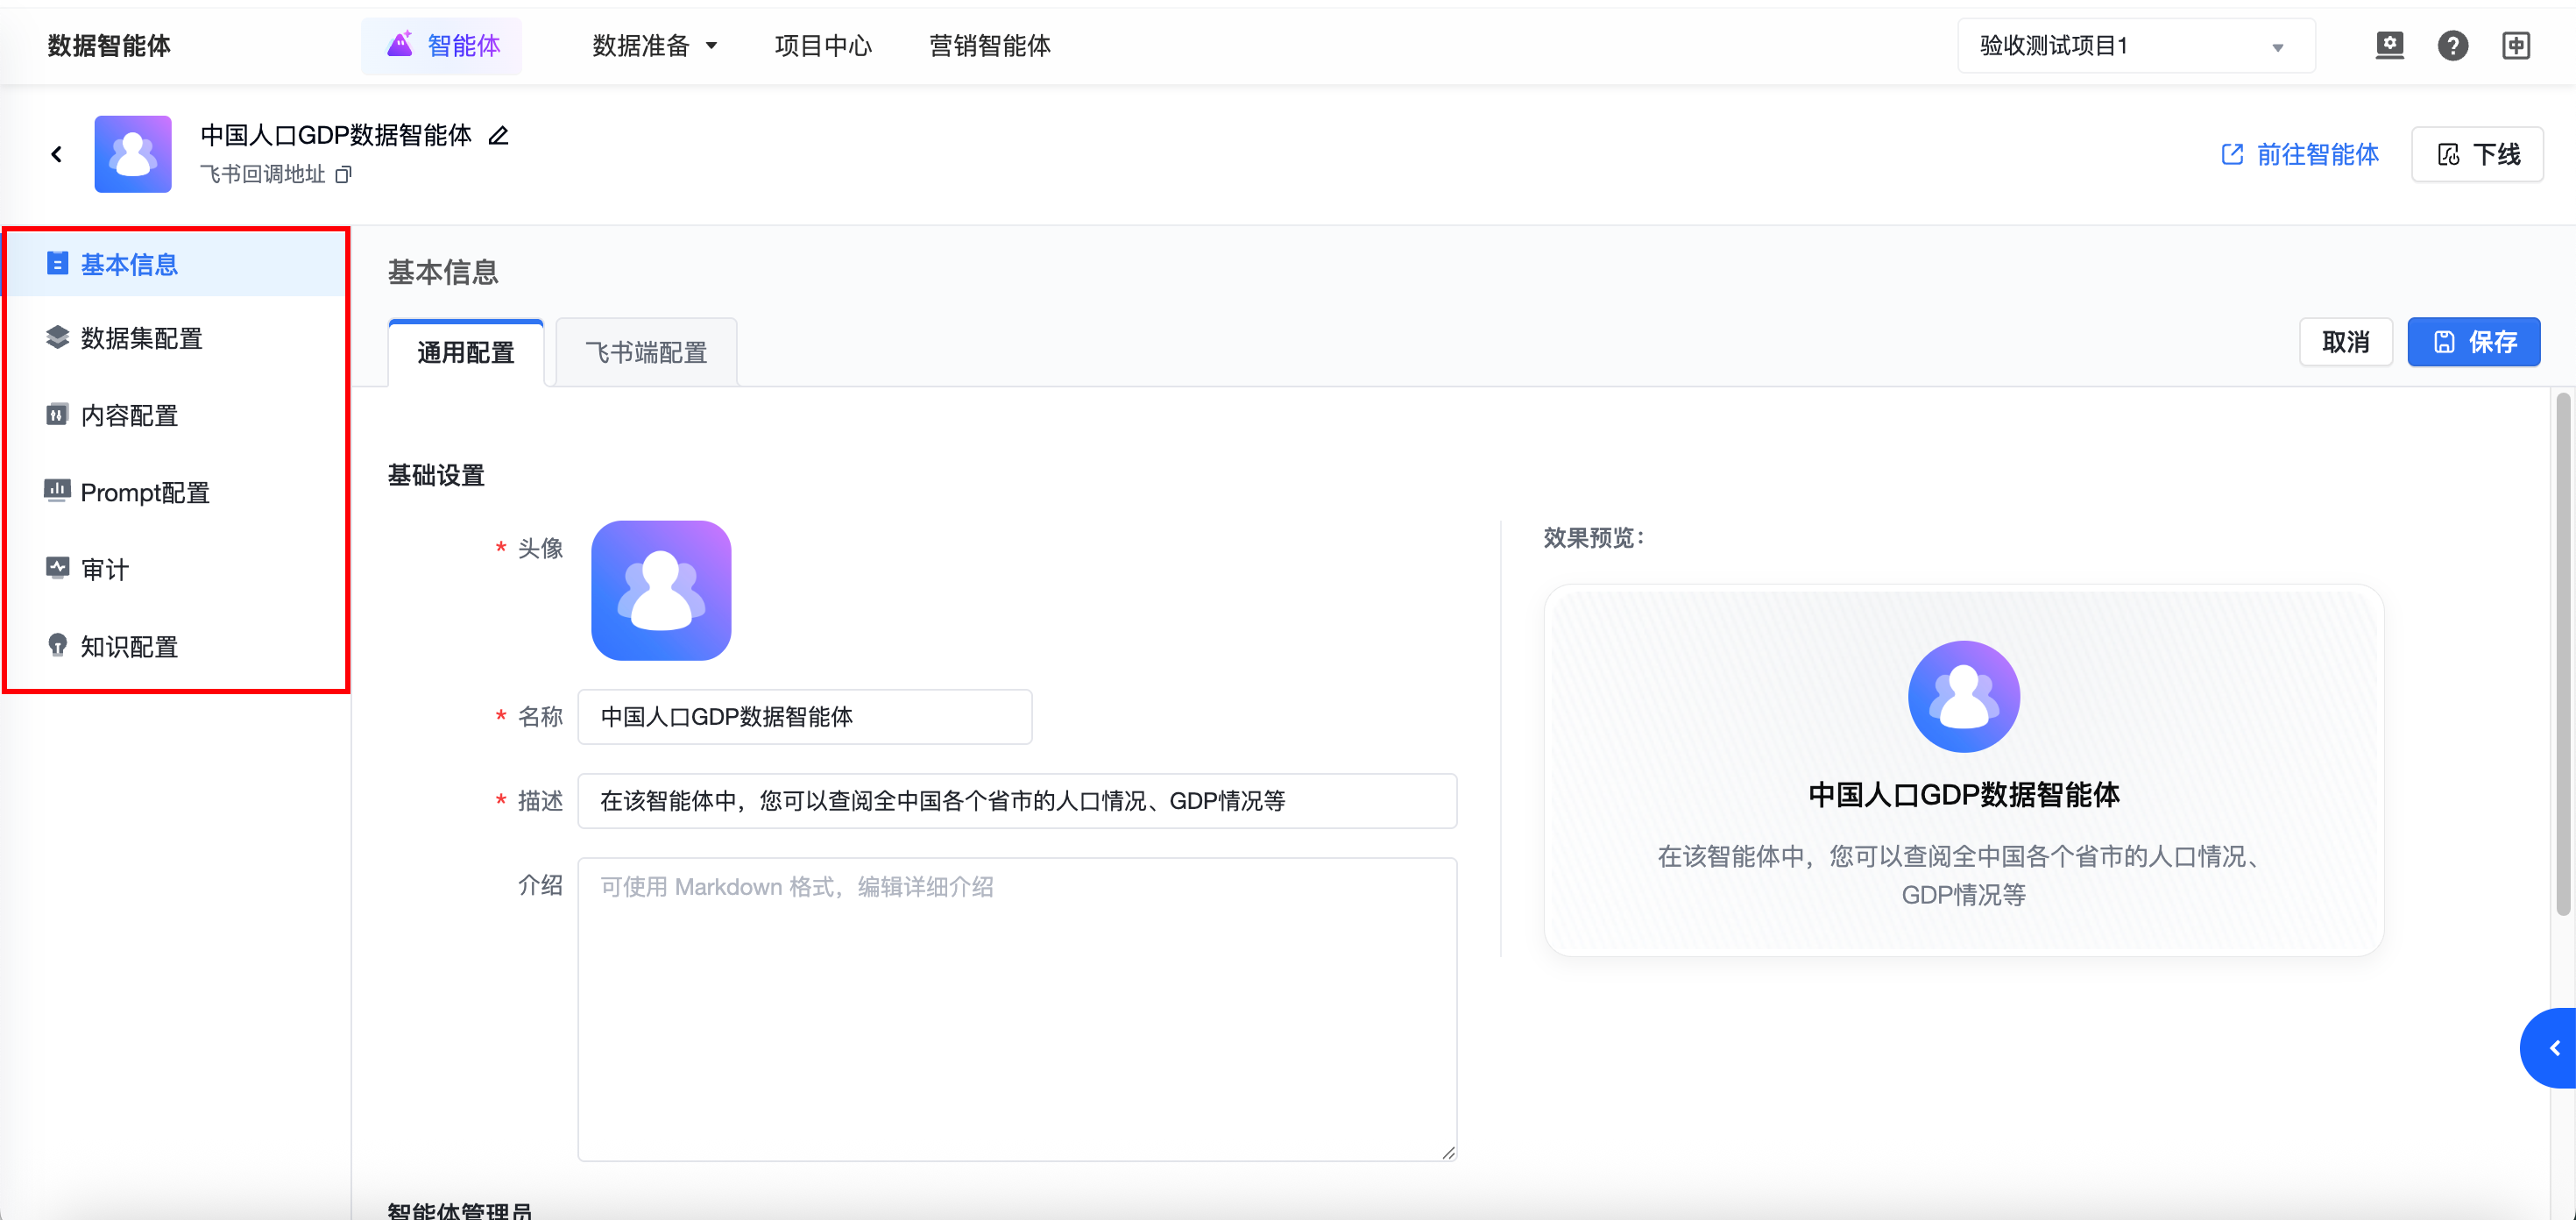2576x1220 pixels.
Task: Open 数据集配置 in the sidebar
Action: tap(141, 339)
